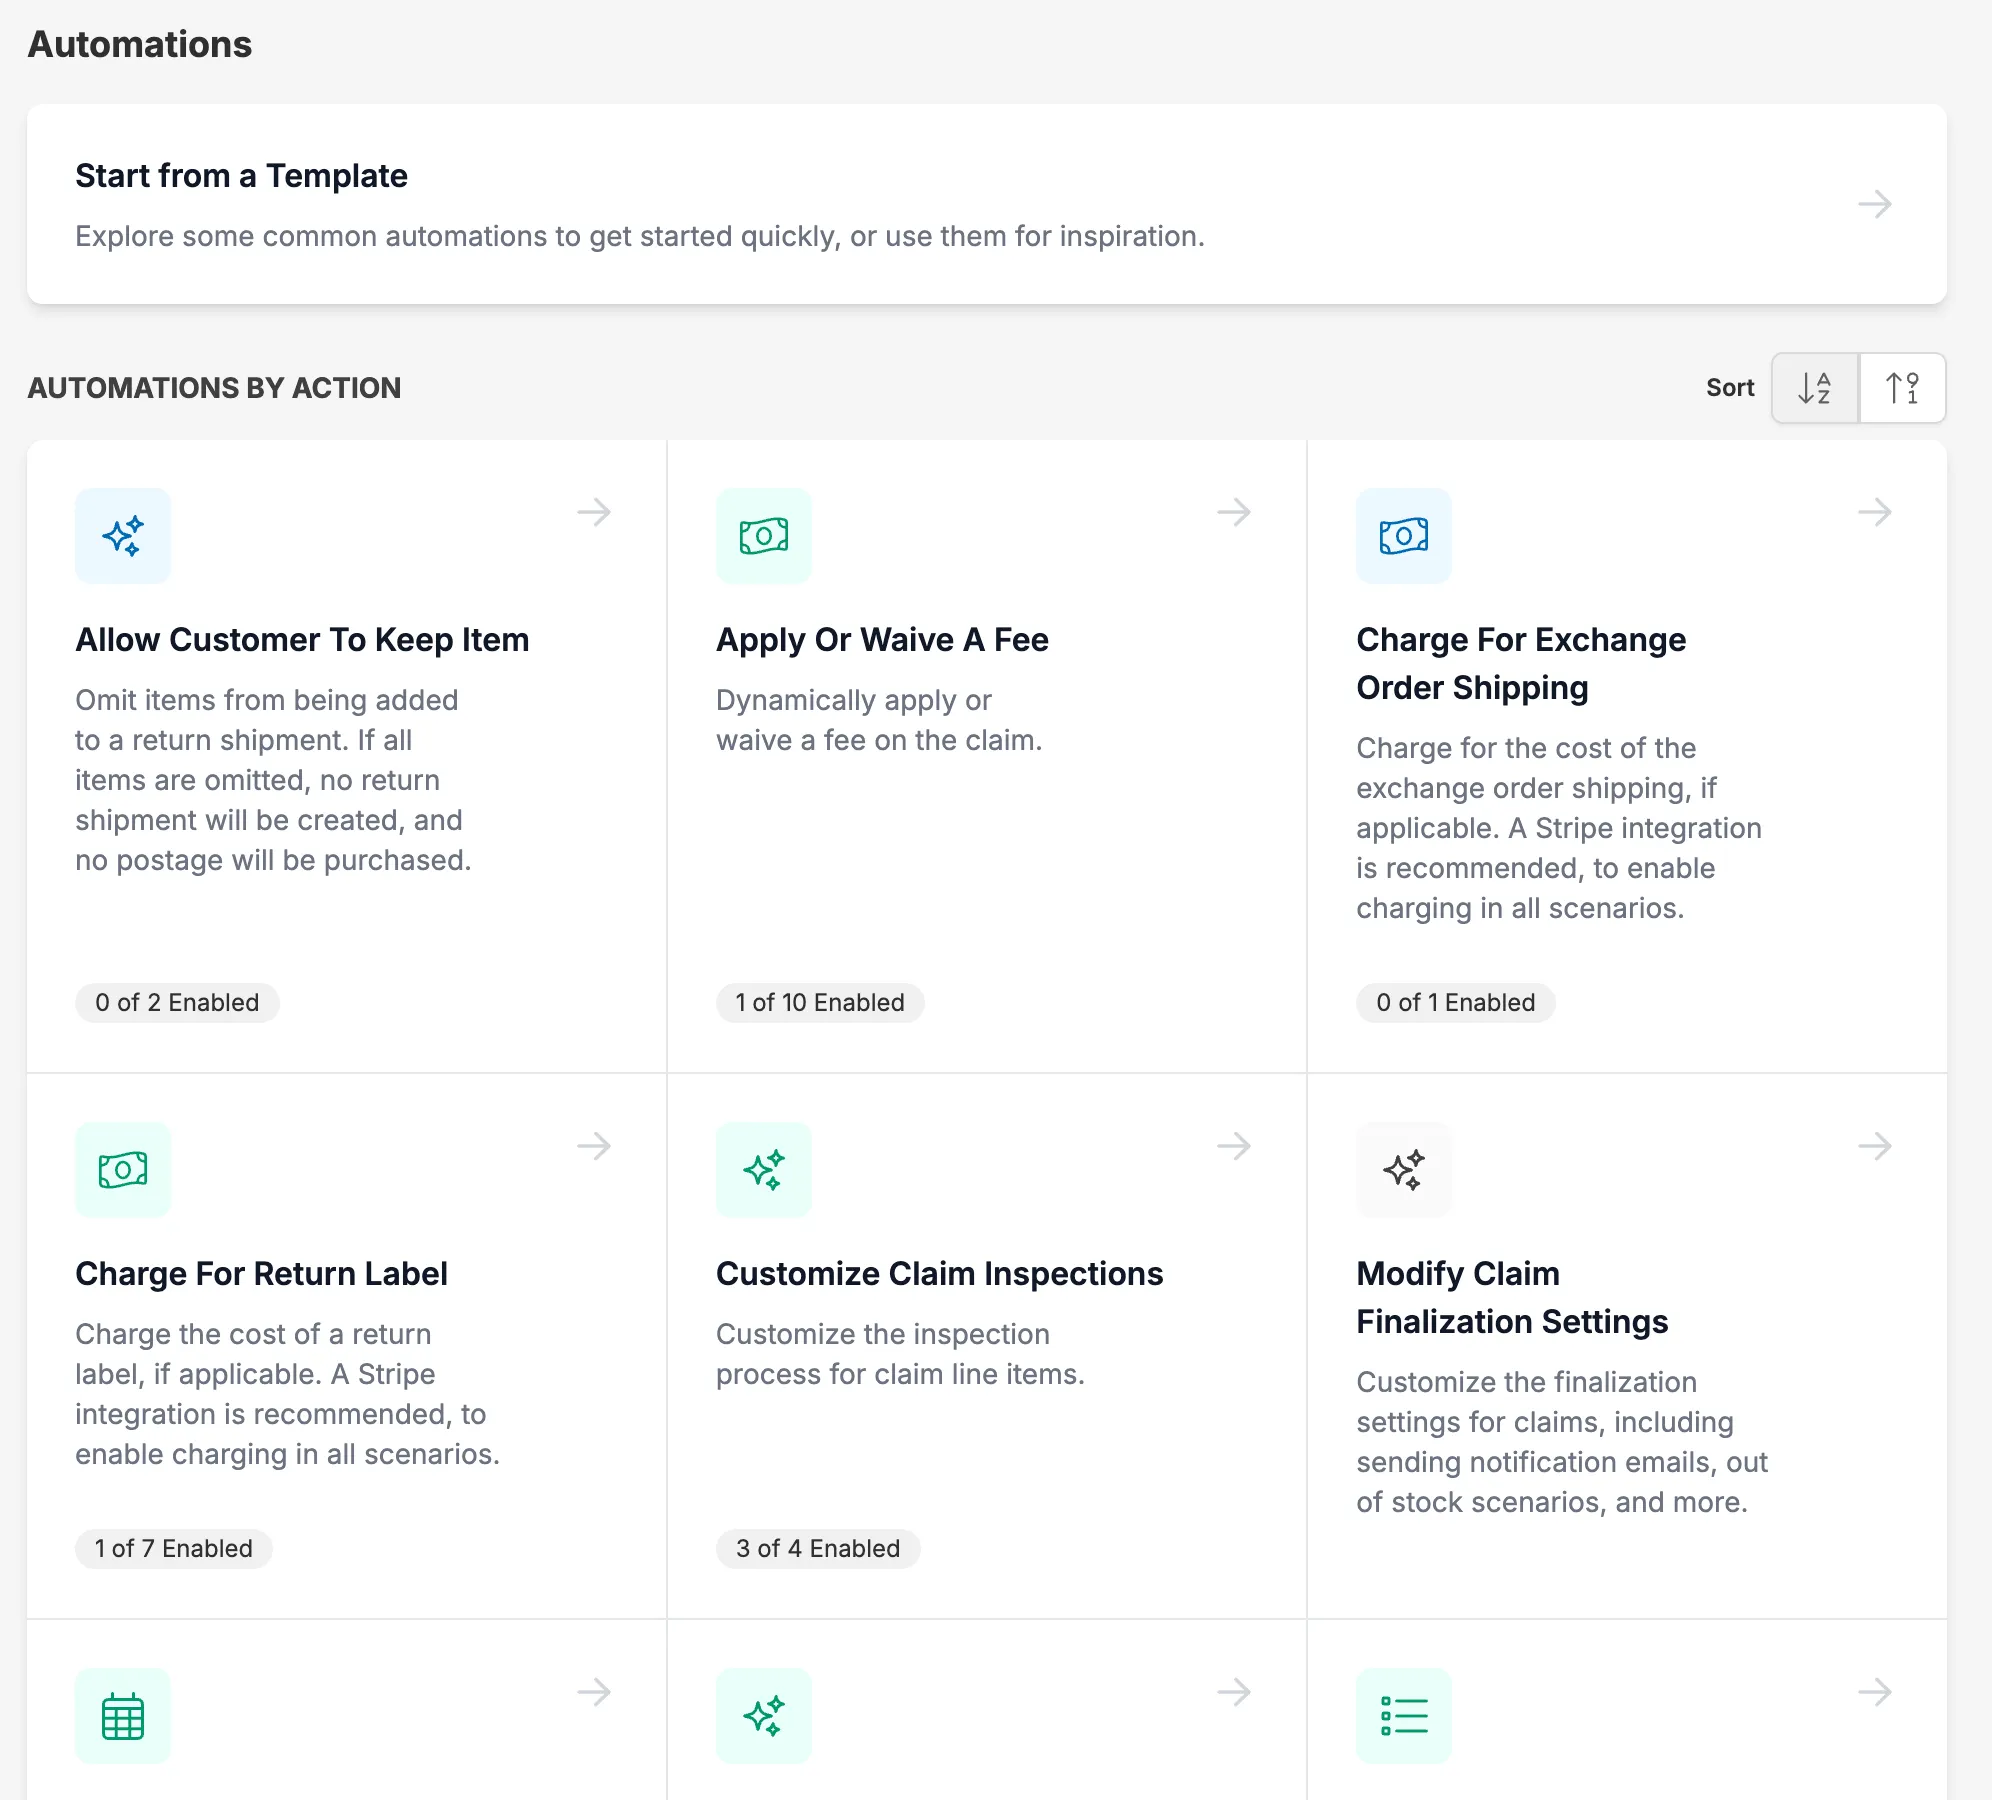Open the Customize Claim Inspections automation
Viewport: 1992px width, 1800px height.
(1235, 1146)
